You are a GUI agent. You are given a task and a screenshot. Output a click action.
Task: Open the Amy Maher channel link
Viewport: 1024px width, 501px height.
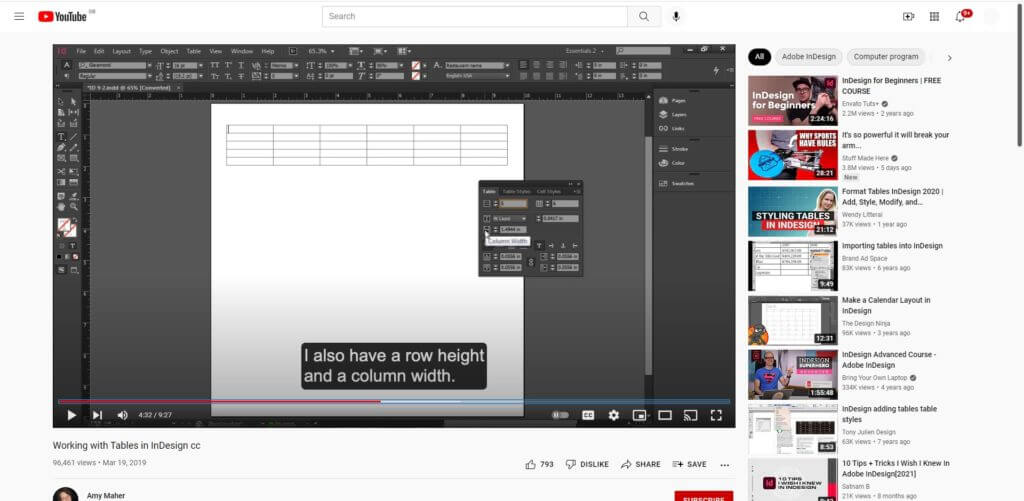tap(106, 496)
